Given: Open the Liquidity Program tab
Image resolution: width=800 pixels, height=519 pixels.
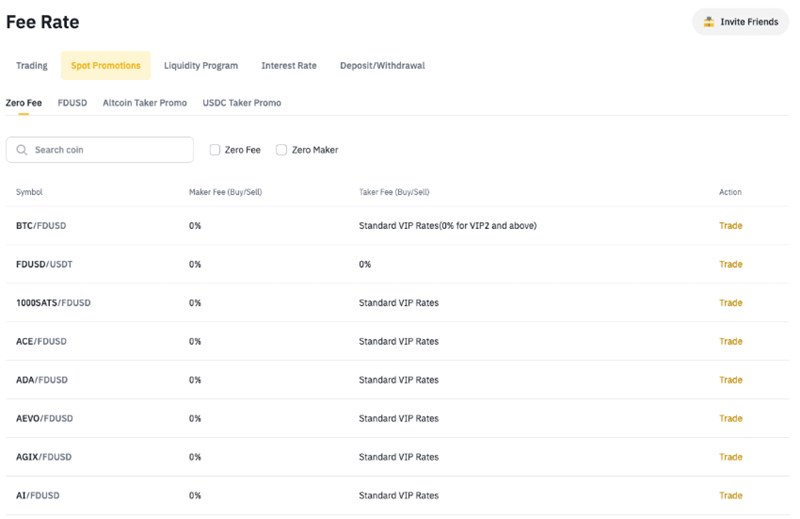Looking at the screenshot, I should (201, 66).
